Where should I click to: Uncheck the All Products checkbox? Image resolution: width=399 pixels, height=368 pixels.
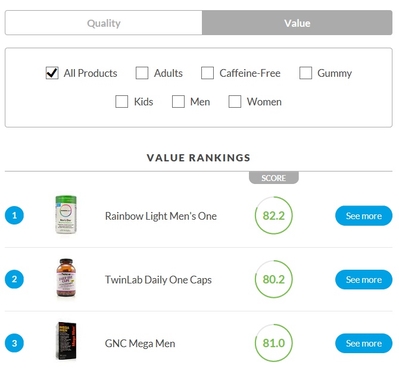pos(52,73)
